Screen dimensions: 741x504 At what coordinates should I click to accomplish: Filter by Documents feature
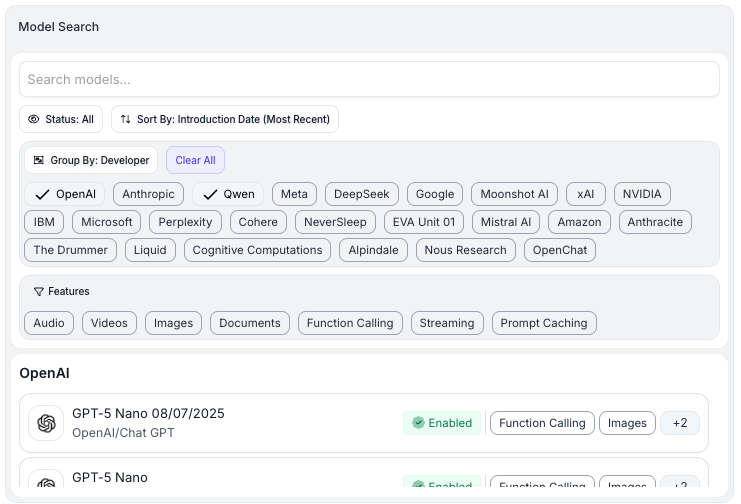[250, 323]
